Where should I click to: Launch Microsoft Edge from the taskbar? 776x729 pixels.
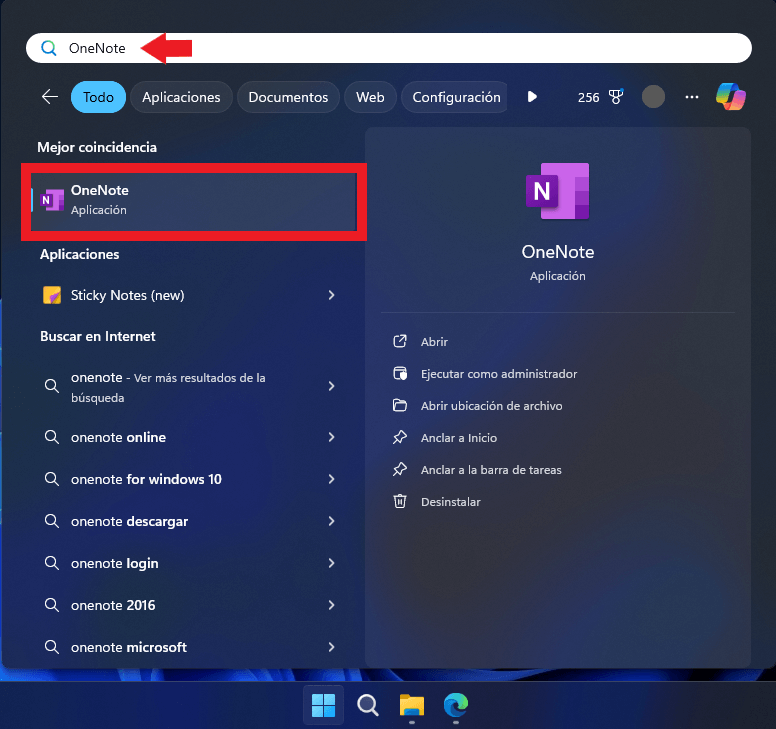coord(456,705)
